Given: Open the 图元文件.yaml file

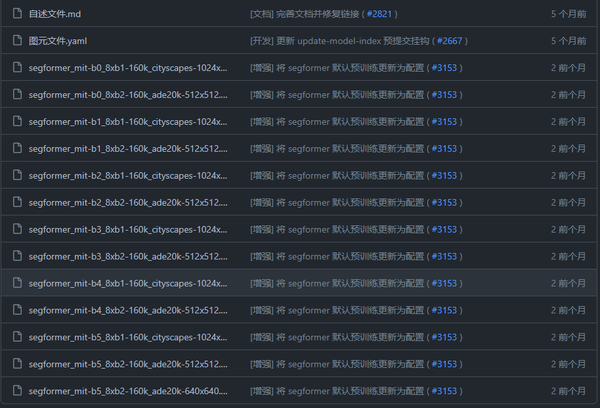Looking at the screenshot, I should click(x=59, y=41).
